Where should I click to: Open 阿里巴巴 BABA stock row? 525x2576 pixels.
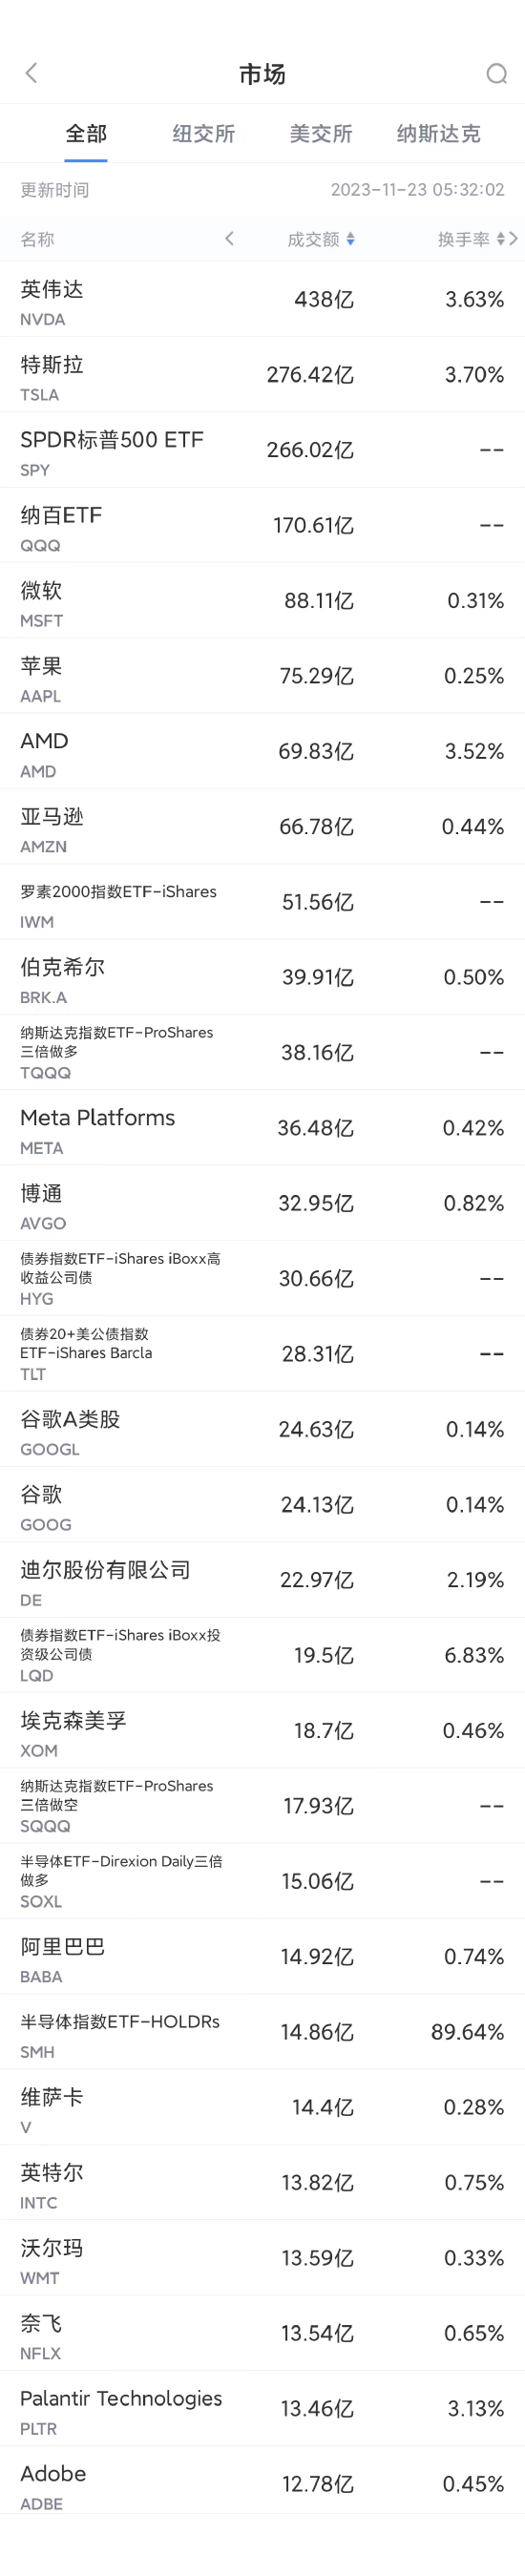[262, 1957]
